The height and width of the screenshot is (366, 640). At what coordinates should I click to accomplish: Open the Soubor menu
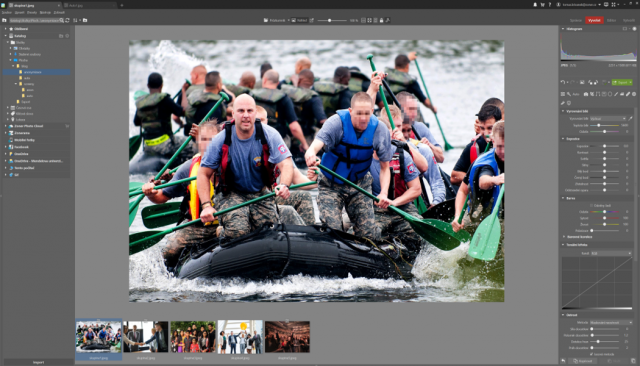coord(7,13)
